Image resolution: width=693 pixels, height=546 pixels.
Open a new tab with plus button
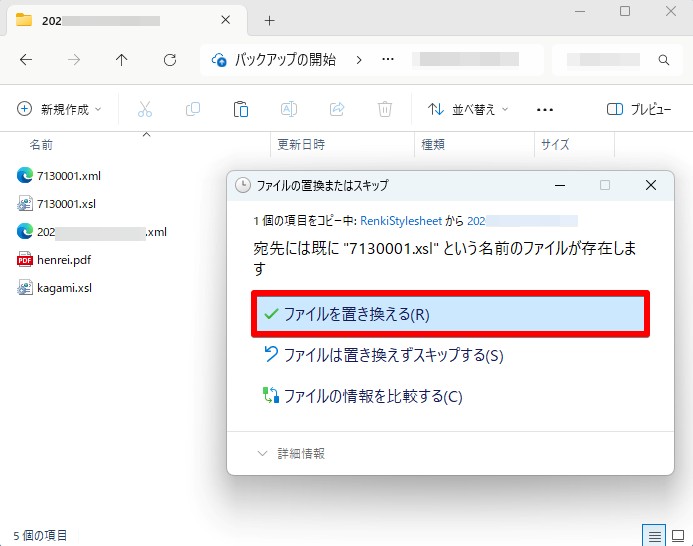tap(270, 20)
